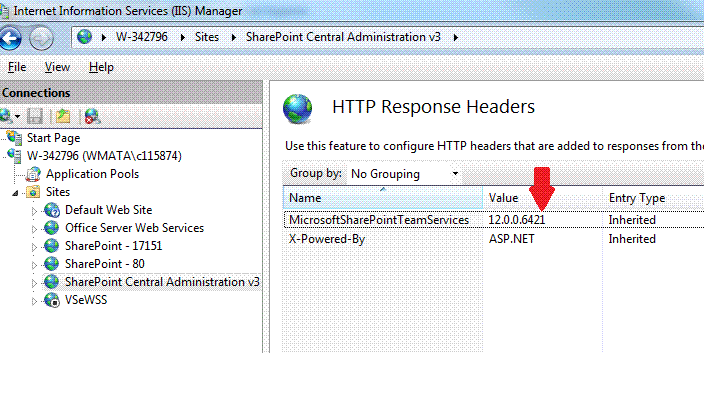
Task: Click Sites in the breadcrumb
Action: [207, 37]
